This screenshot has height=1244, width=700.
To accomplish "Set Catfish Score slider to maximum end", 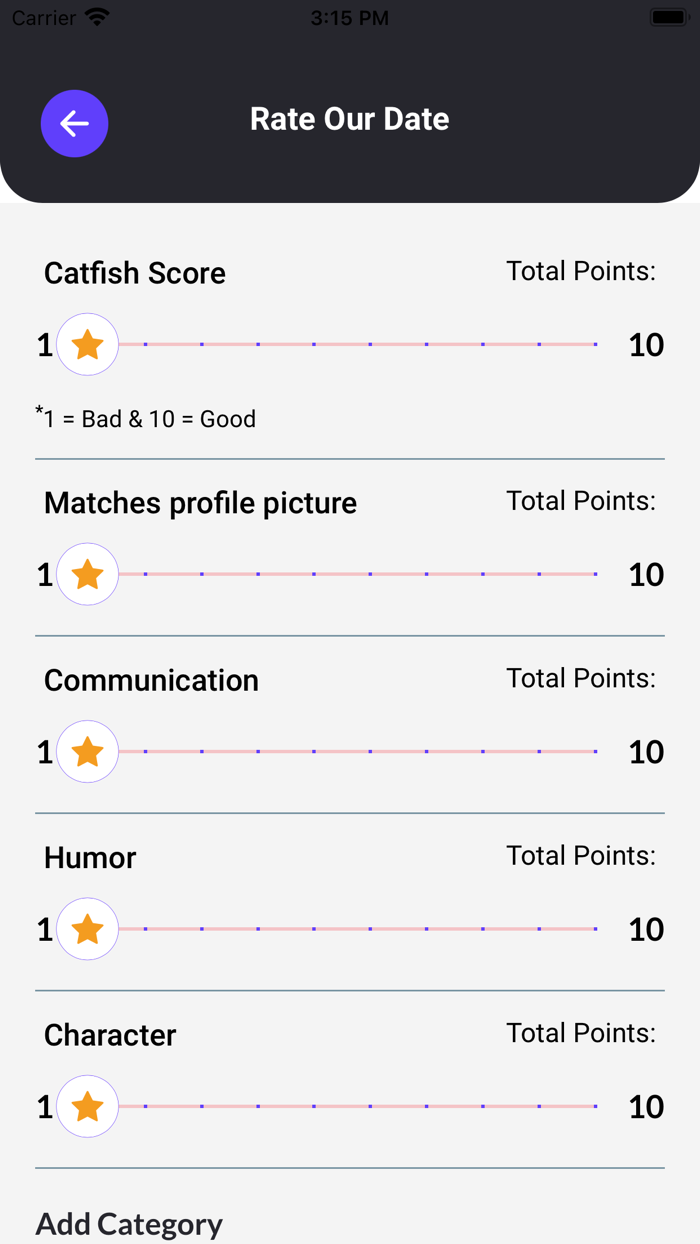I will pyautogui.click(x=595, y=345).
